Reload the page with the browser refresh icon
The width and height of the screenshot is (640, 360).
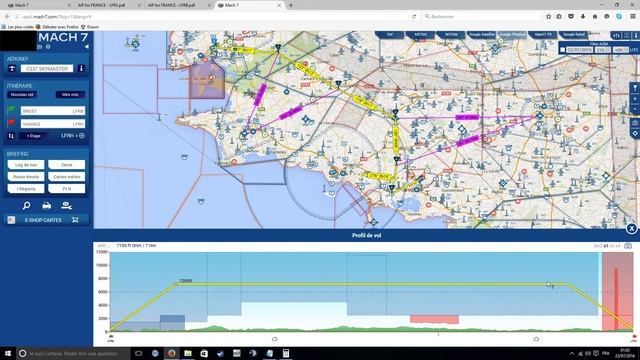pos(414,17)
